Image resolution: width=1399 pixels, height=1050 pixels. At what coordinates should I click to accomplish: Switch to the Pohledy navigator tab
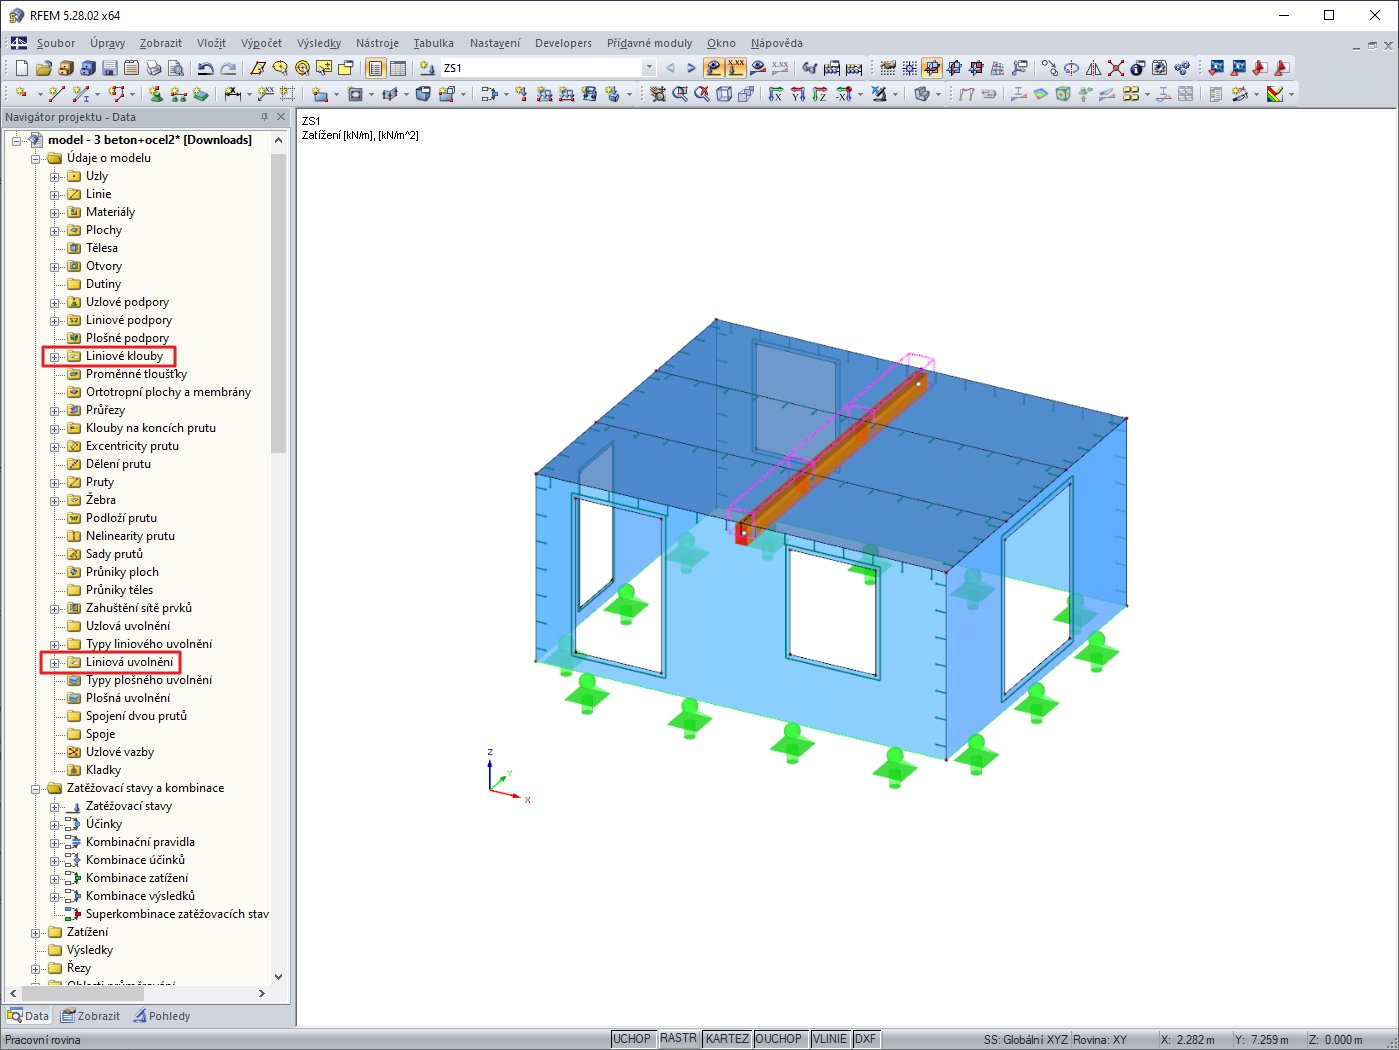[x=162, y=1016]
